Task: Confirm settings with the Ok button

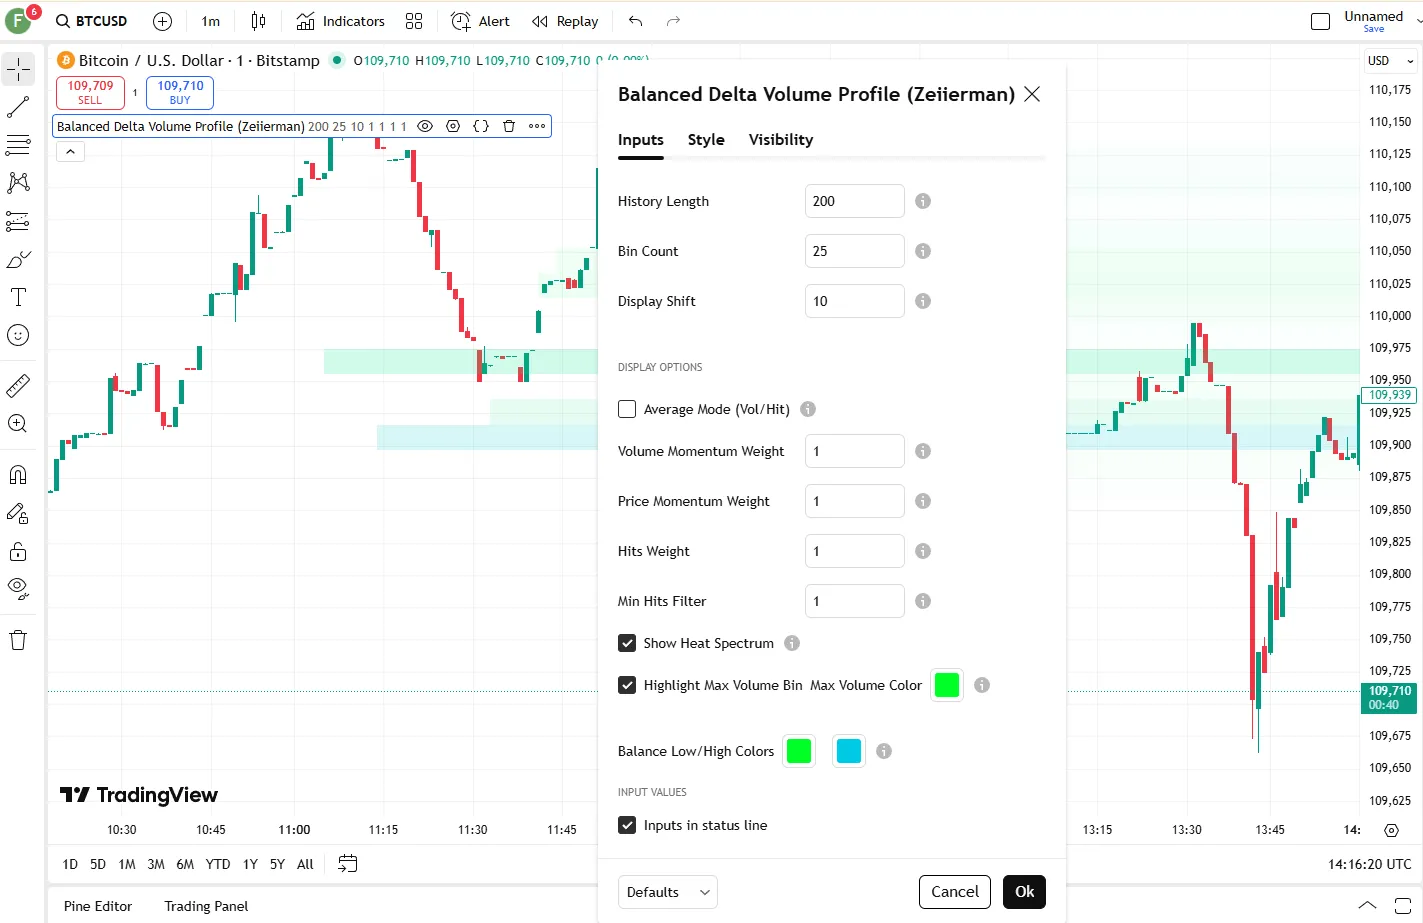Action: pos(1024,892)
